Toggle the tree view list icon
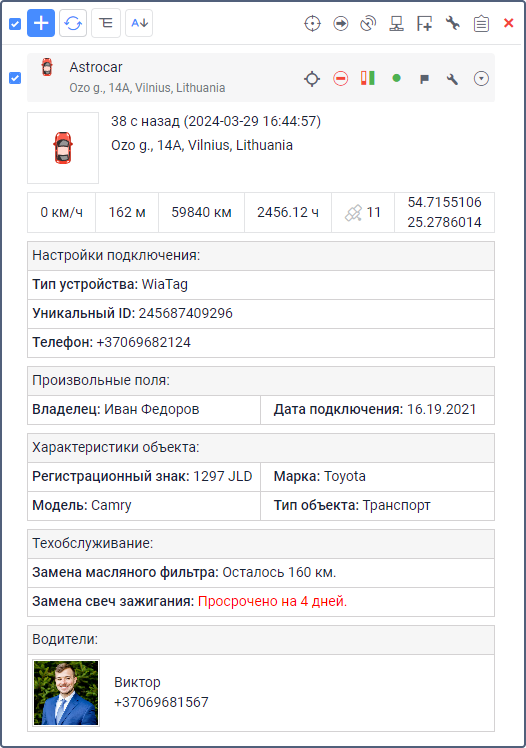 pos(106,23)
